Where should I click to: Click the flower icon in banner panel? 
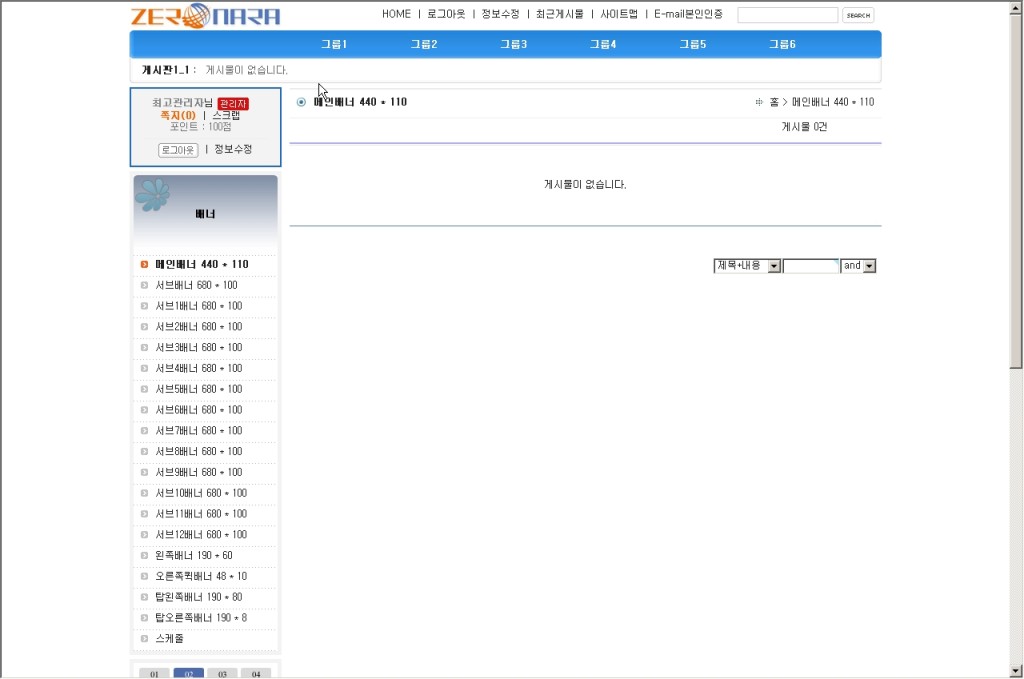point(152,195)
